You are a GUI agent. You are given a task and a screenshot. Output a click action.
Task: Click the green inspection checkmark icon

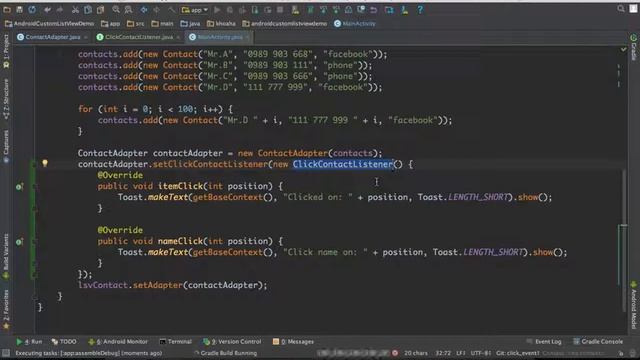click(623, 49)
